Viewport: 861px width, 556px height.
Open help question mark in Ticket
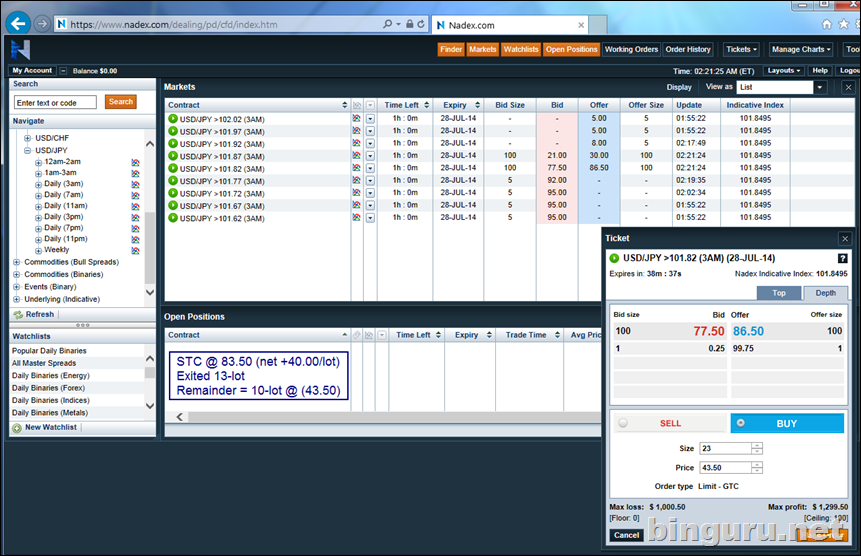click(842, 259)
